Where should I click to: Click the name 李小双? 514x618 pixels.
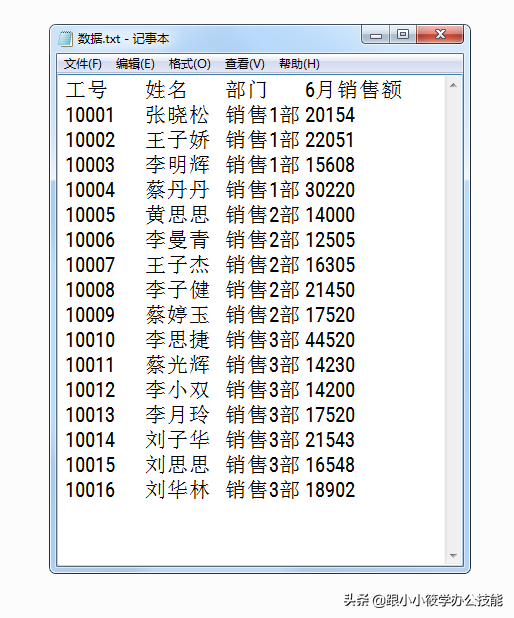(x=177, y=390)
